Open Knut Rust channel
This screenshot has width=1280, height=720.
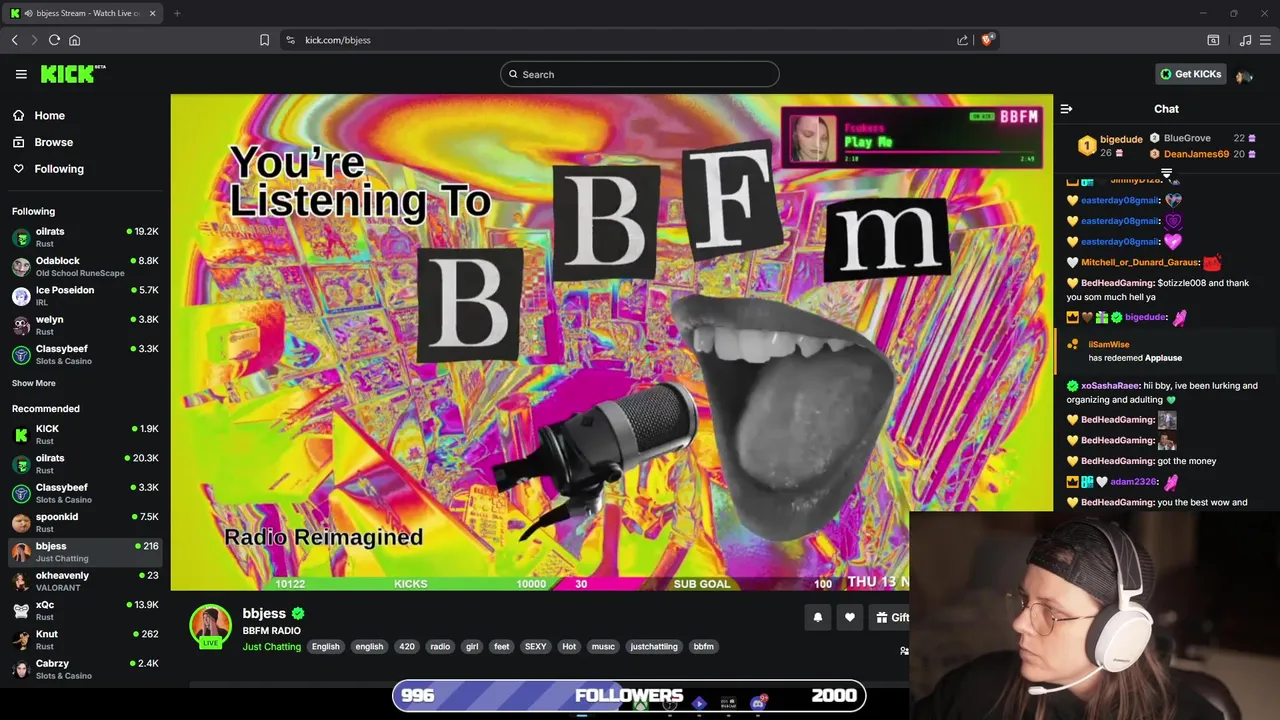coord(85,639)
